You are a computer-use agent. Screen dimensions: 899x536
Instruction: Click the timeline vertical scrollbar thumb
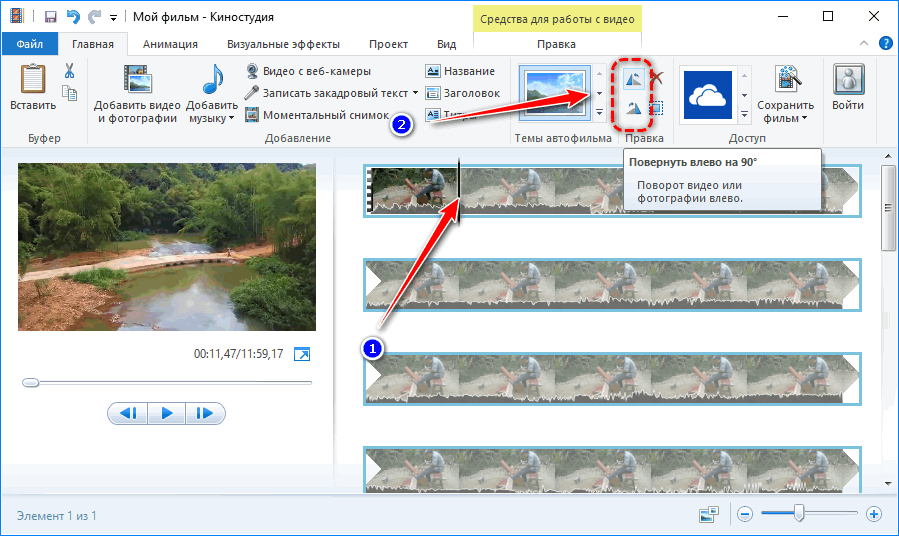(x=888, y=208)
